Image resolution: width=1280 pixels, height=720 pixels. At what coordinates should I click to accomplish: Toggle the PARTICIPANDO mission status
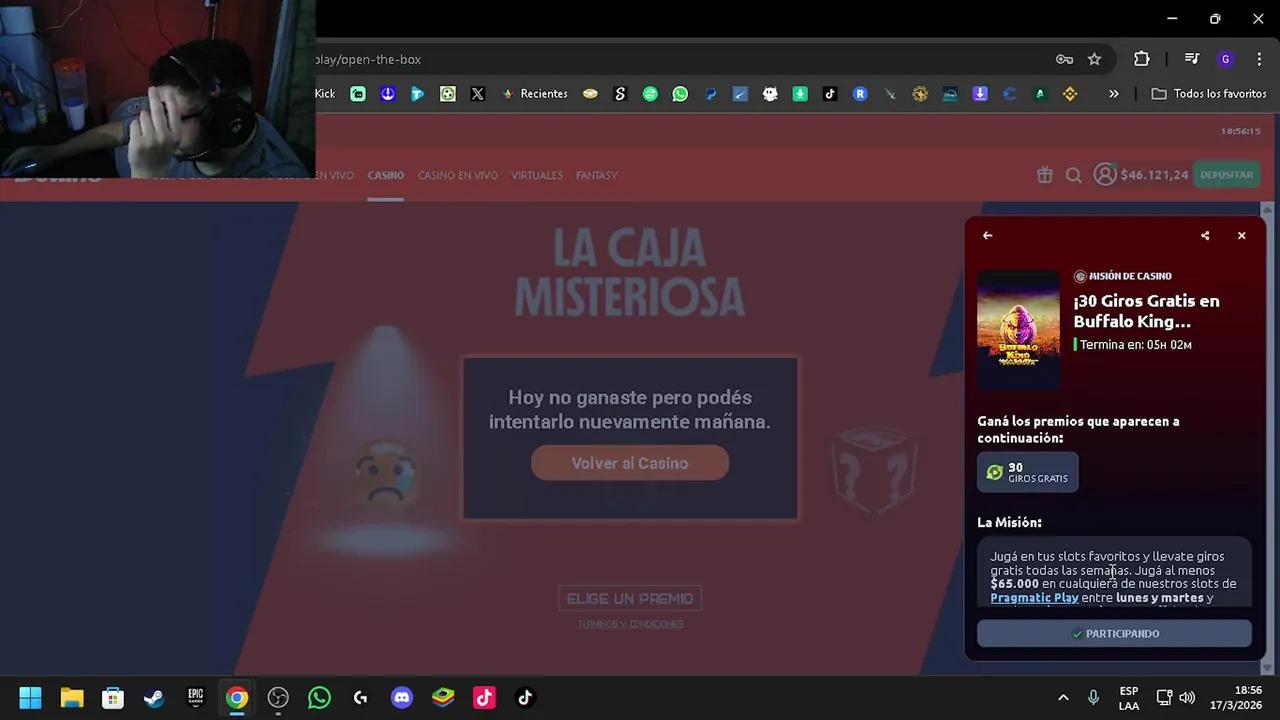[x=1114, y=633]
